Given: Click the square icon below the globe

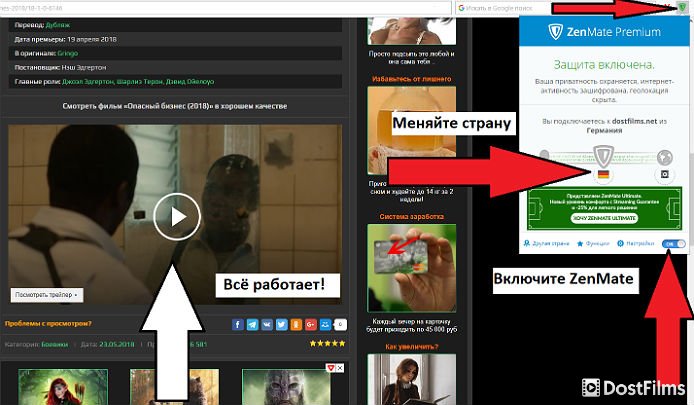Looking at the screenshot, I should [x=664, y=174].
